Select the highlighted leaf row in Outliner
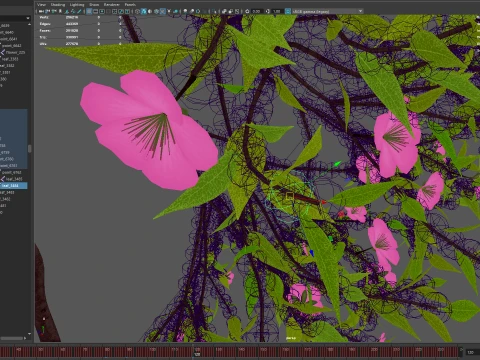480x360 pixels. (x=14, y=186)
